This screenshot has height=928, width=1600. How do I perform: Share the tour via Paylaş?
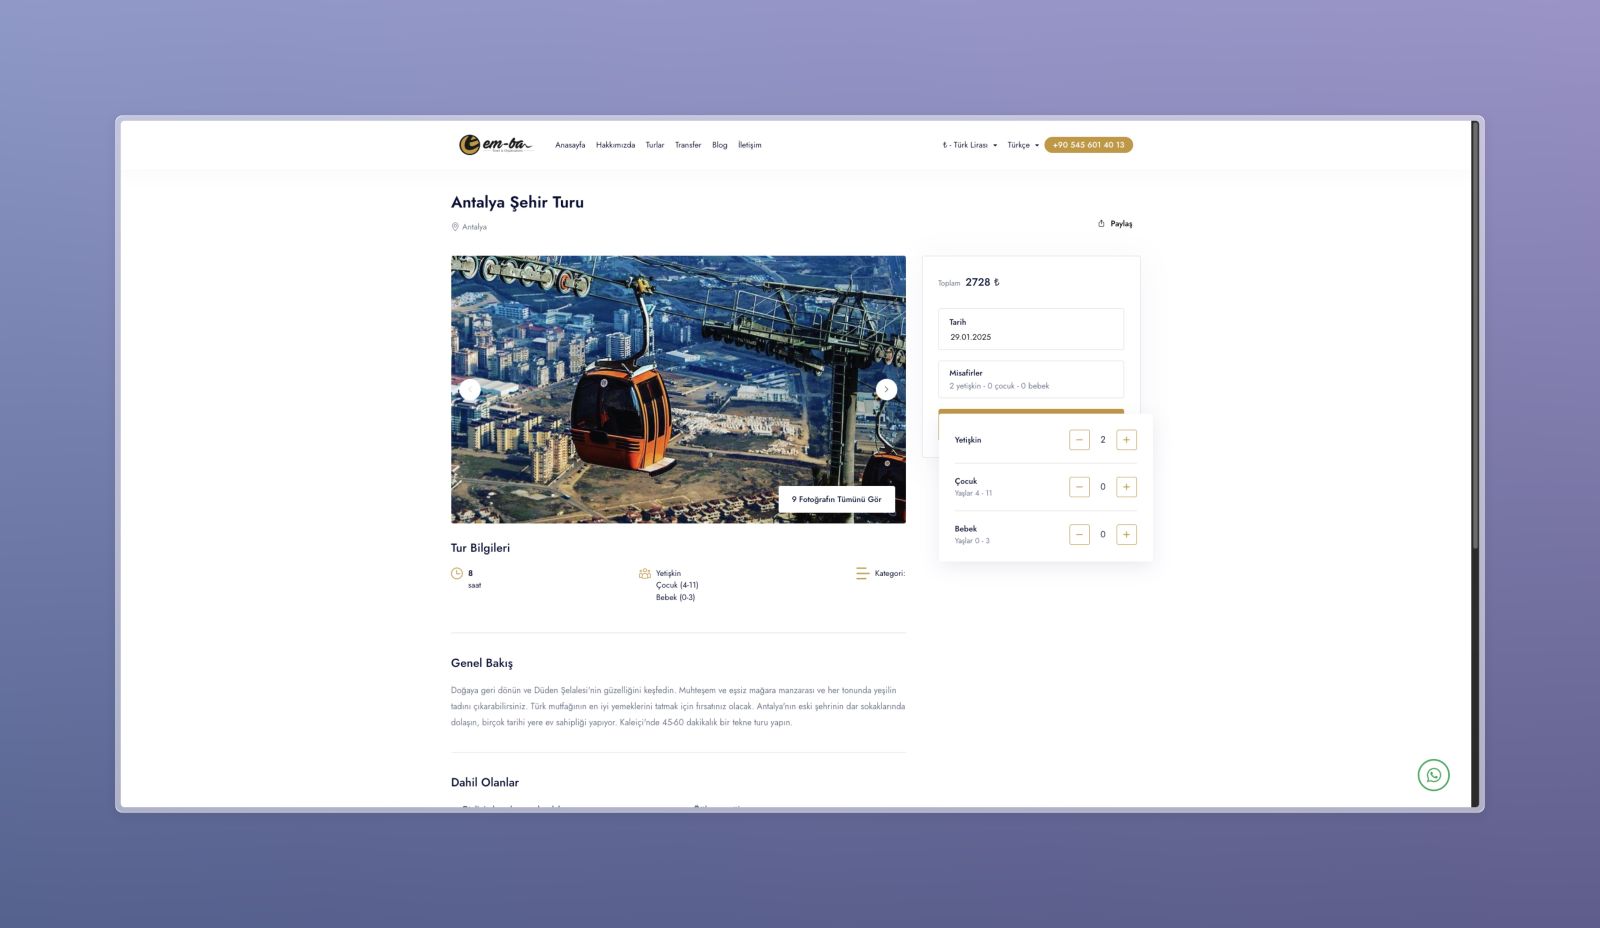(1115, 224)
